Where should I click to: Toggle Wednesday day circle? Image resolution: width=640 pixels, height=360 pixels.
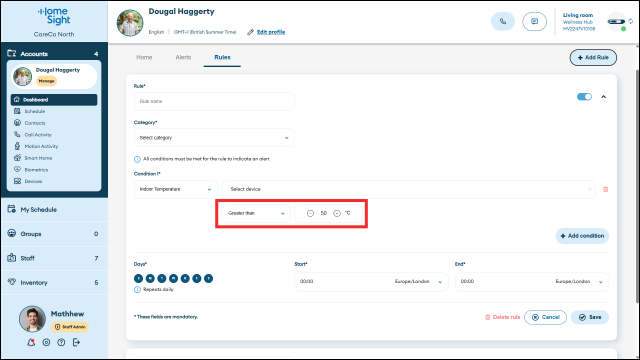pos(173,278)
